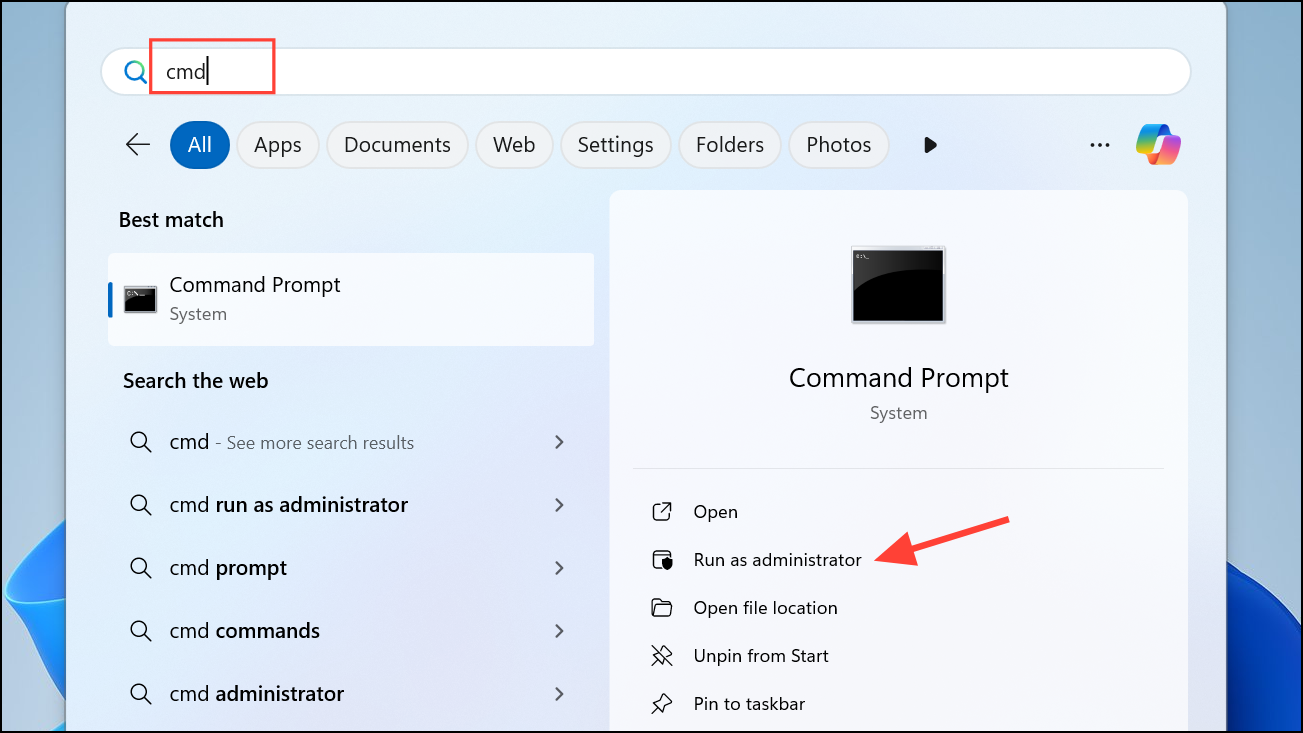
Task: Expand chevron next to 'cmd prompt'
Action: pyautogui.click(x=559, y=568)
